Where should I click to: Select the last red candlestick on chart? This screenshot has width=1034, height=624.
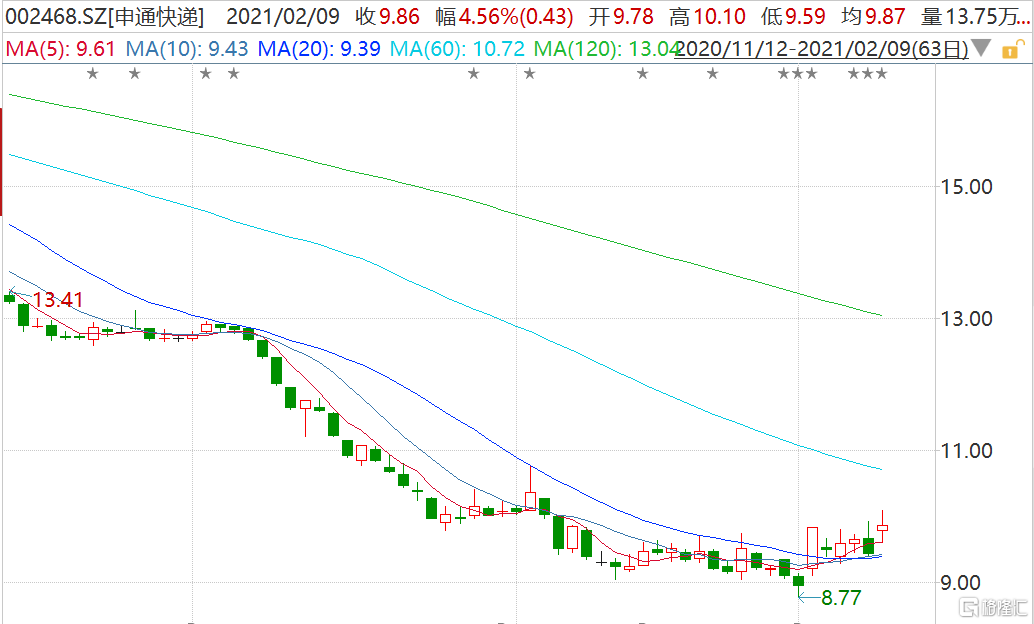click(x=882, y=528)
